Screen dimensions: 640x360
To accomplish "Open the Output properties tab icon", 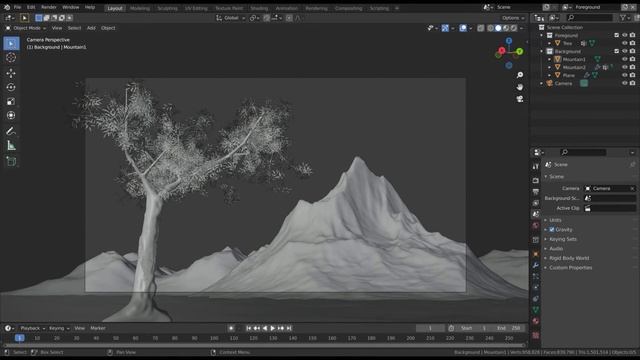I will [x=536, y=191].
